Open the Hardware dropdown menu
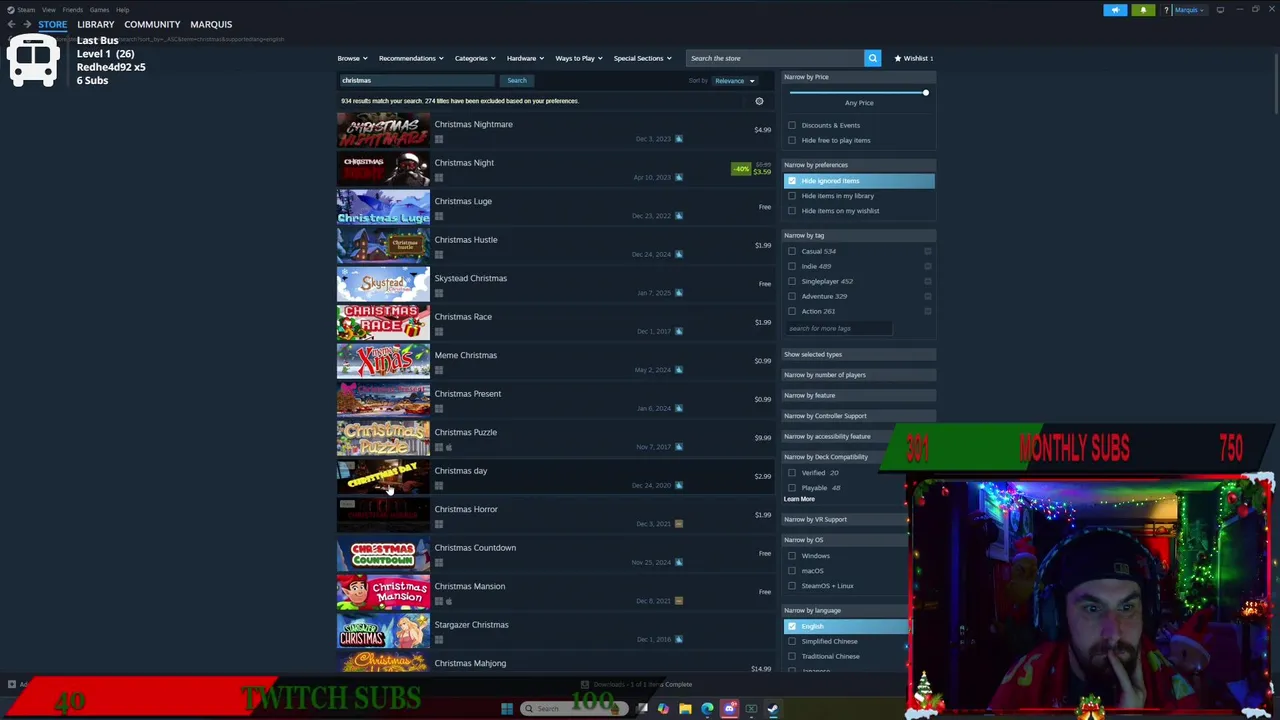The image size is (1280, 720). [525, 58]
